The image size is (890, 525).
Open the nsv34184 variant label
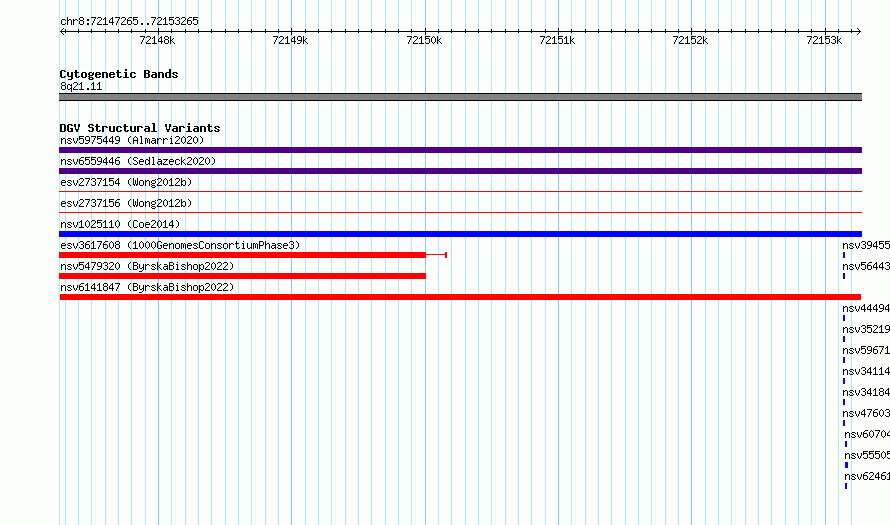(x=866, y=392)
